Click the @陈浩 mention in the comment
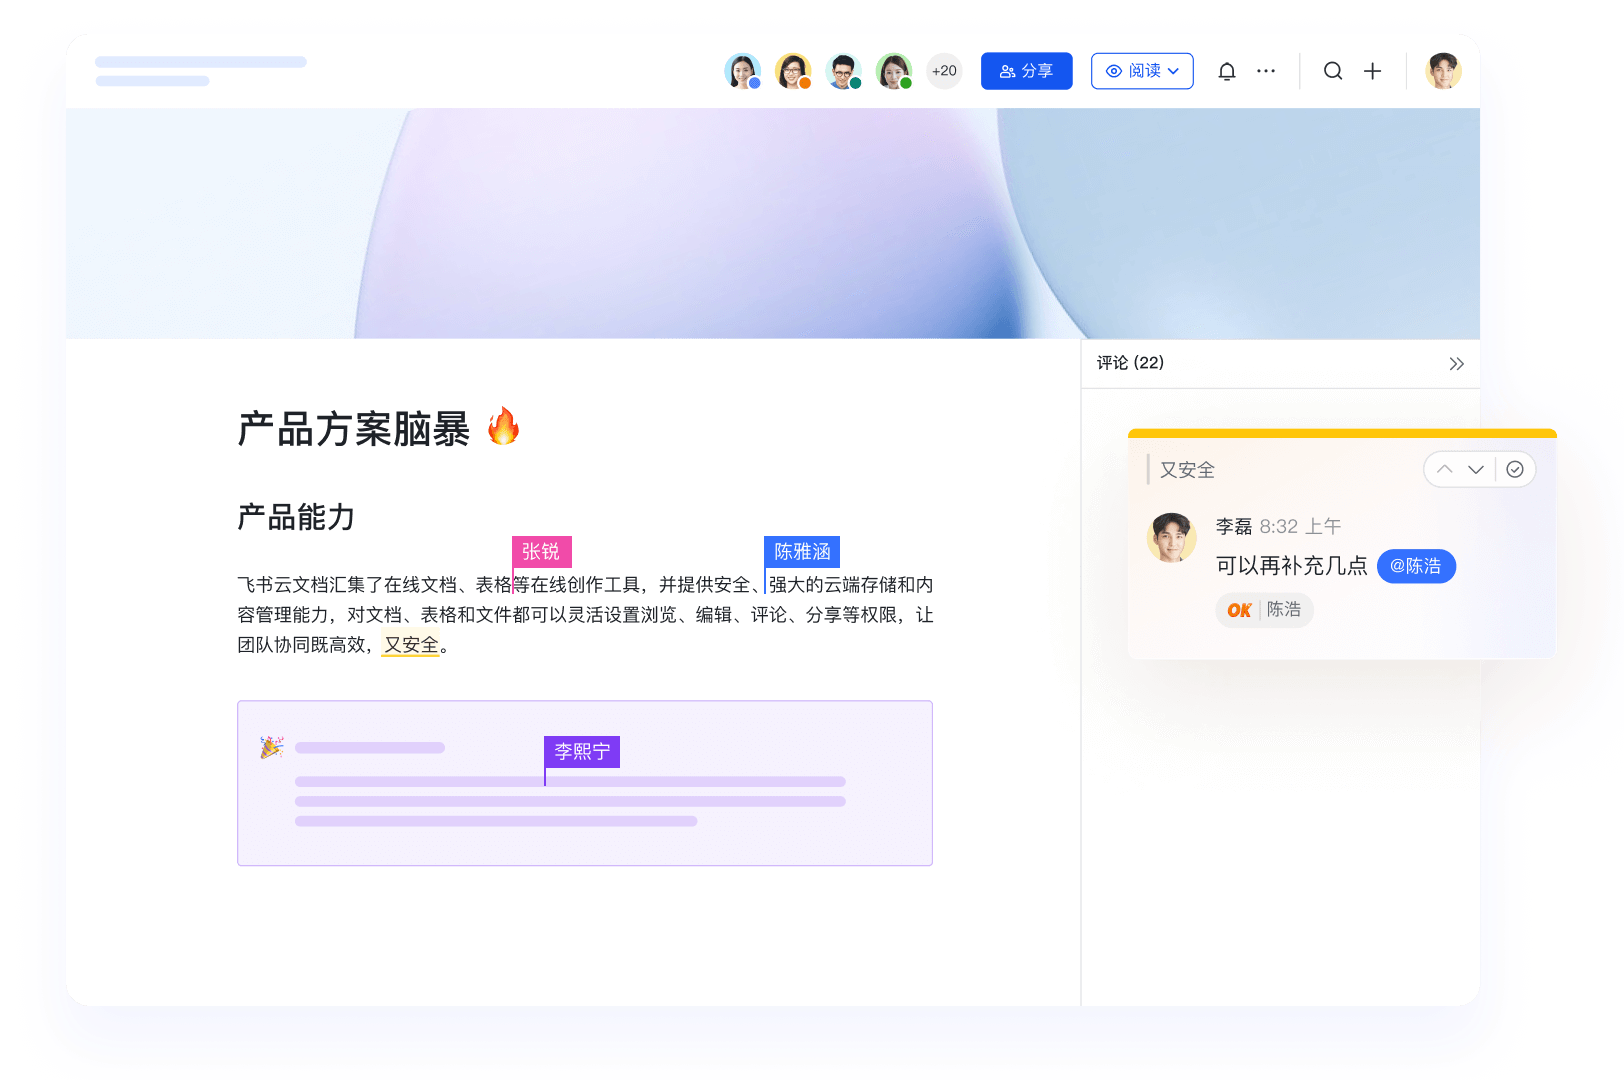 pyautogui.click(x=1416, y=566)
